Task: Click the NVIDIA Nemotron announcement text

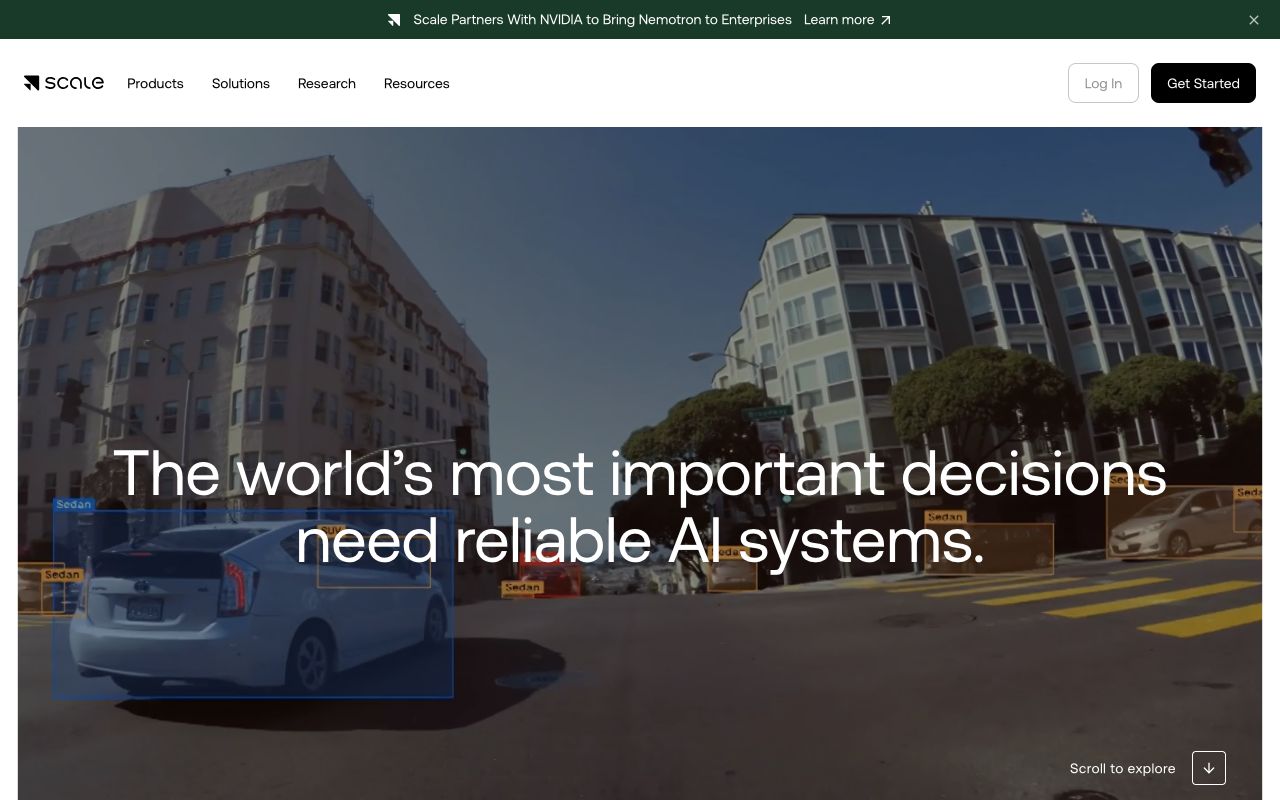Action: pos(602,20)
